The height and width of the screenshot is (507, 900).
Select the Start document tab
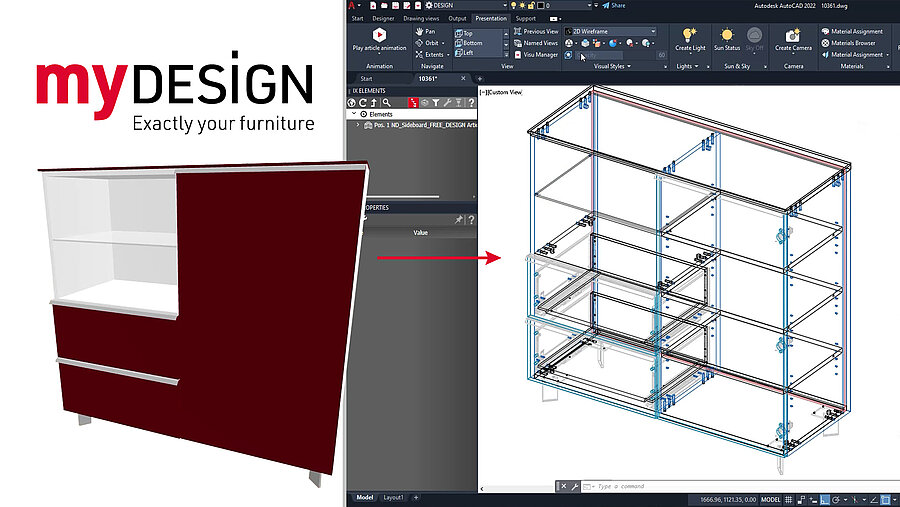tap(366, 79)
